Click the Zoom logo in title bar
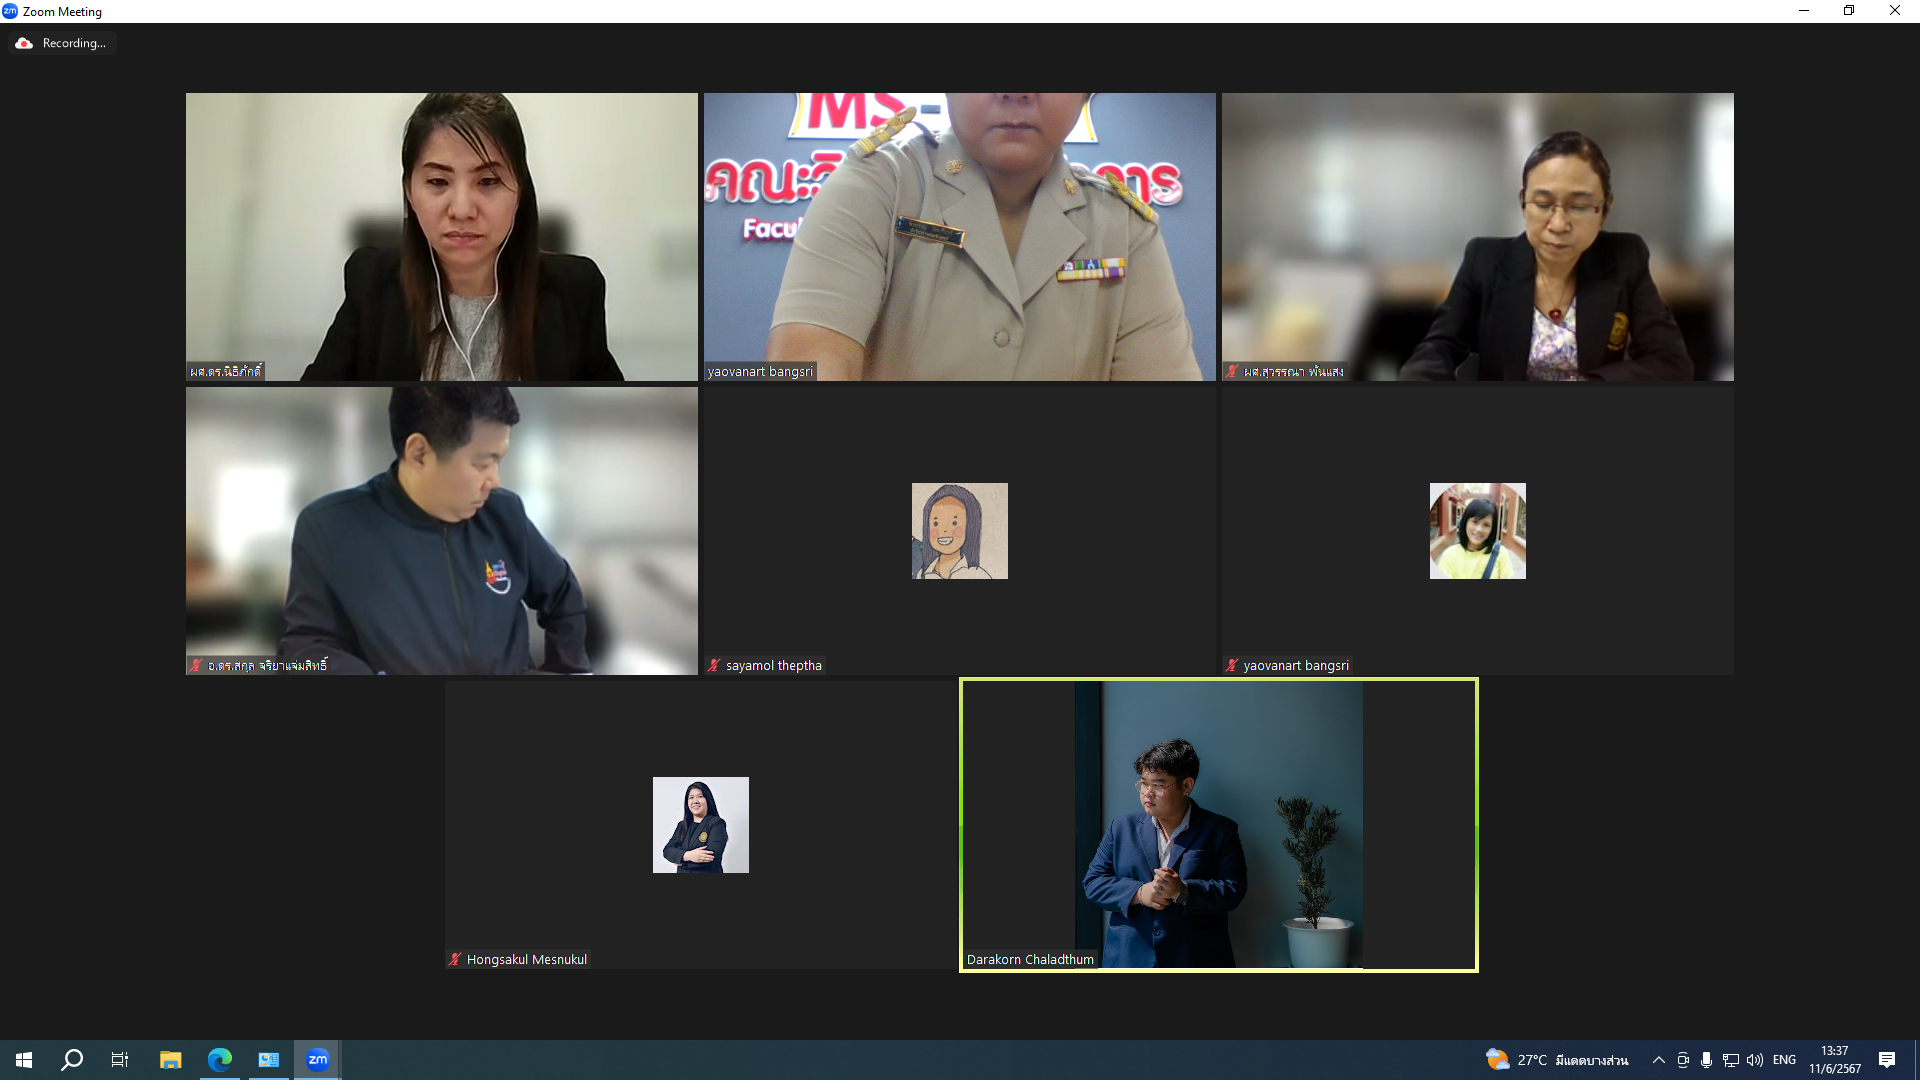 10,11
